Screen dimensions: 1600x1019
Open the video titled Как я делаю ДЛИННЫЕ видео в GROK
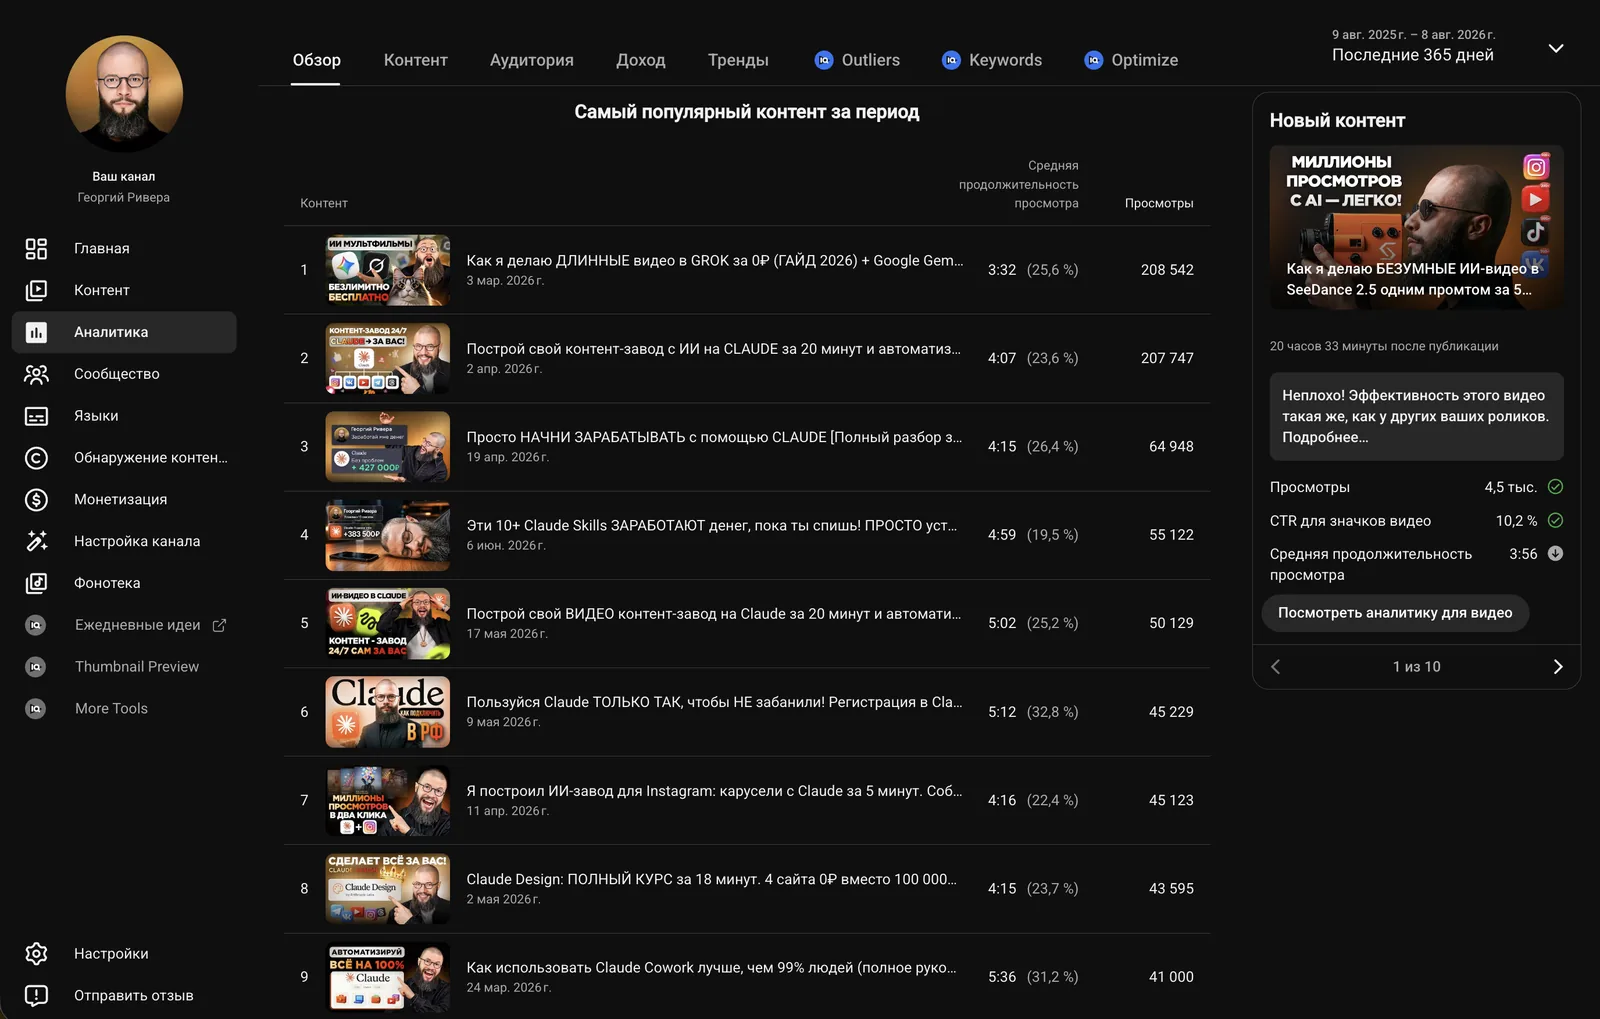pyautogui.click(x=715, y=261)
